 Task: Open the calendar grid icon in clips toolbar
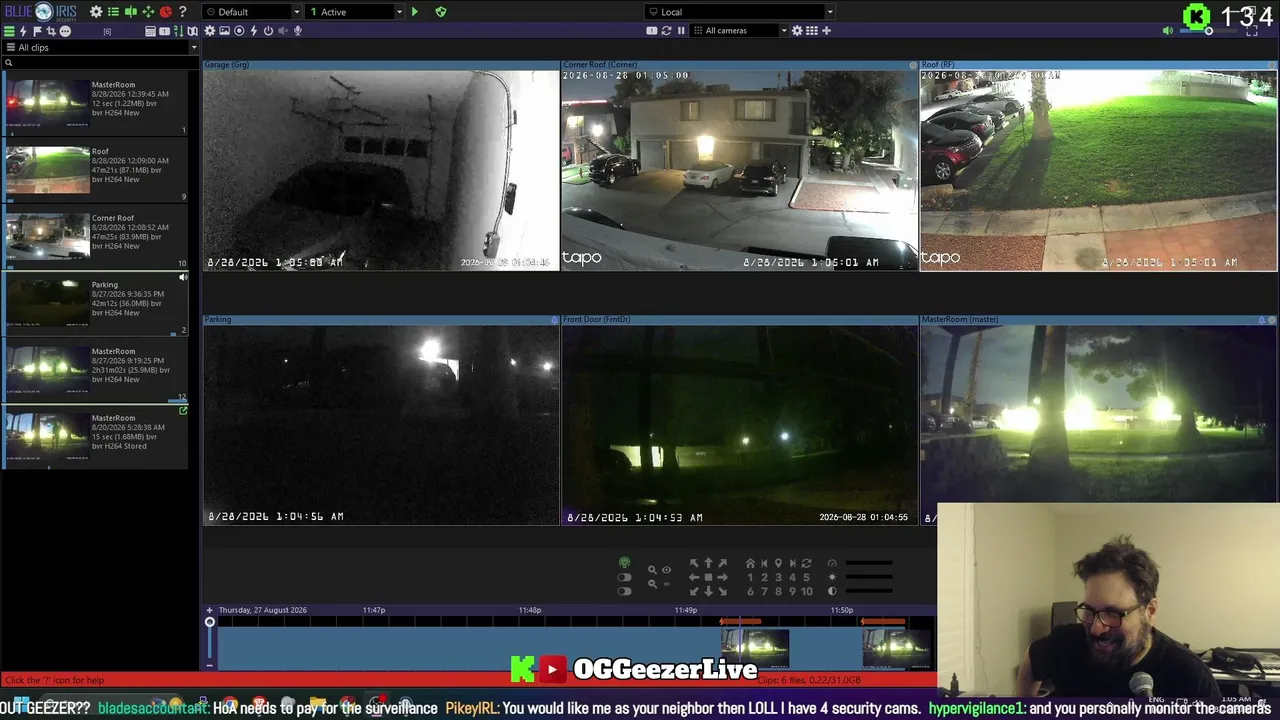click(150, 31)
